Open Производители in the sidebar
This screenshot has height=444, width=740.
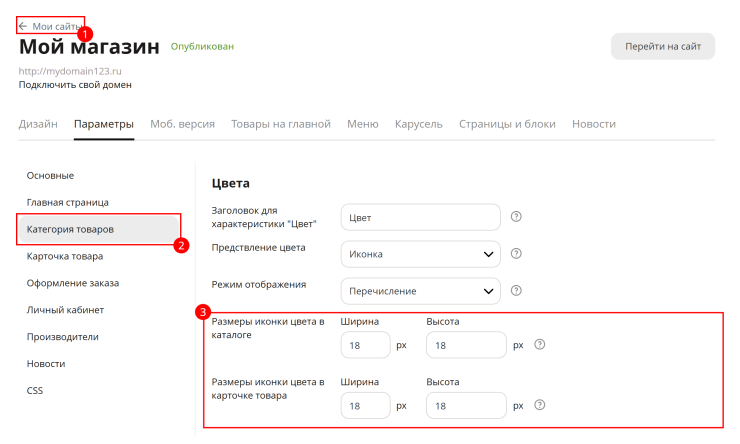point(63,337)
